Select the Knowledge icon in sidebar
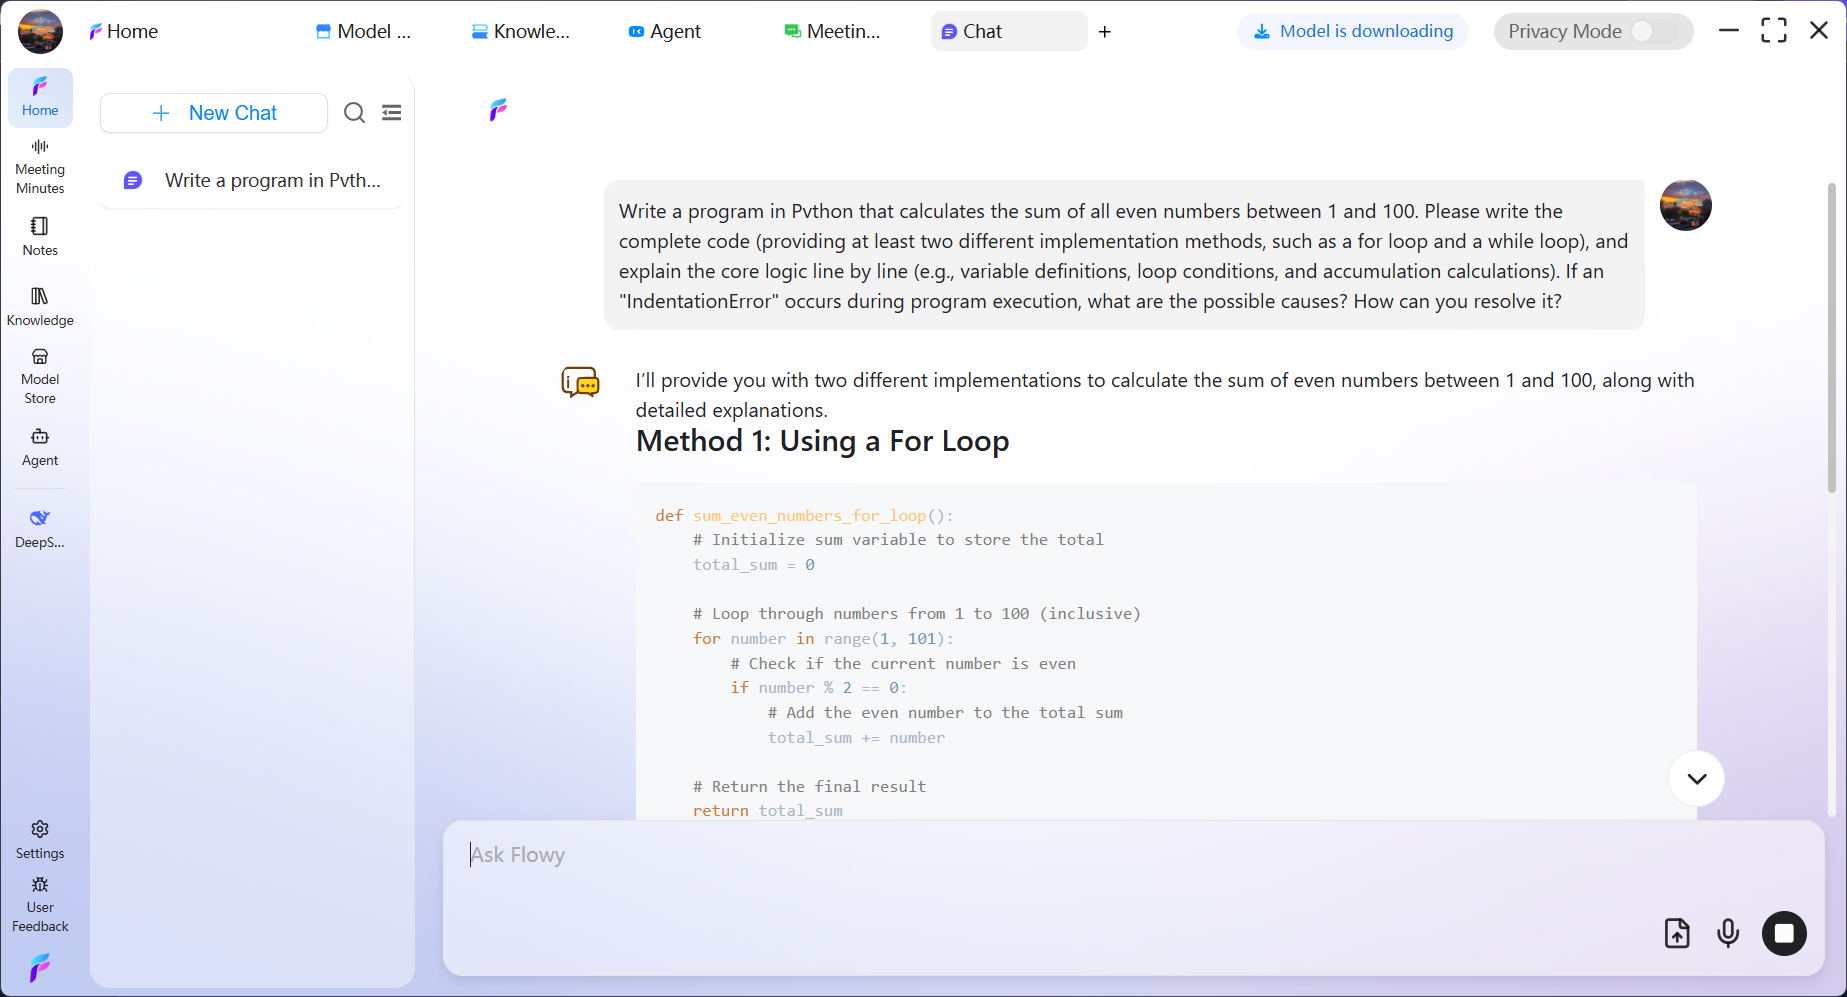1847x997 pixels. click(x=40, y=305)
